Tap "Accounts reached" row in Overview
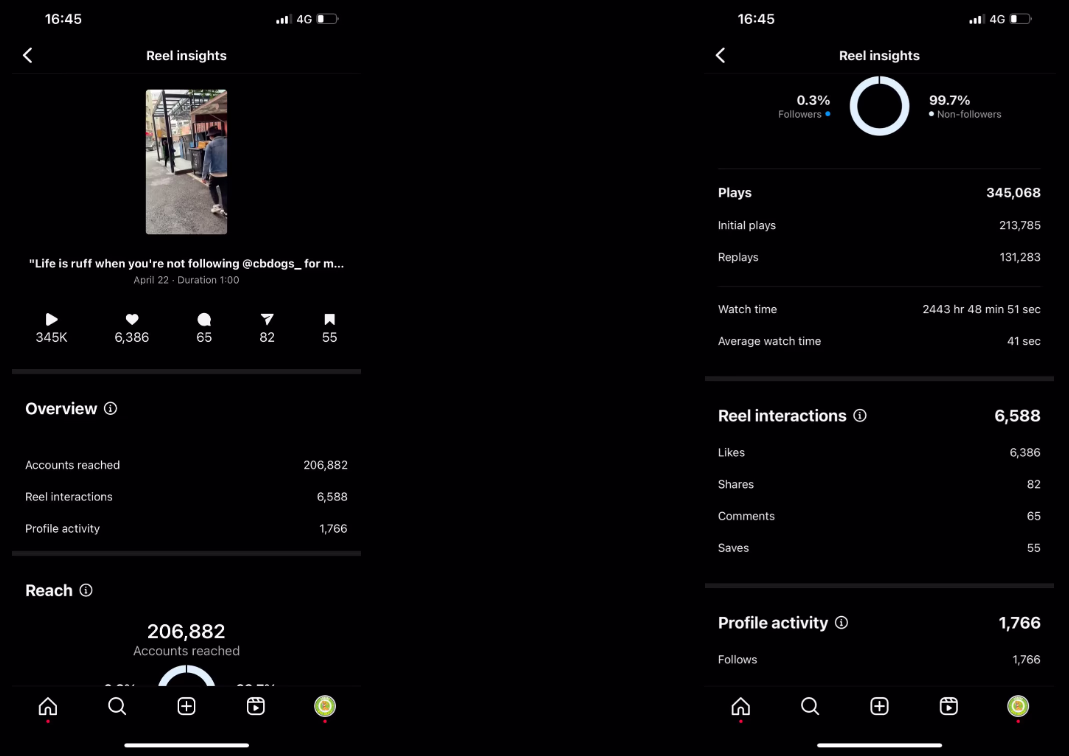1069x756 pixels. (x=186, y=465)
